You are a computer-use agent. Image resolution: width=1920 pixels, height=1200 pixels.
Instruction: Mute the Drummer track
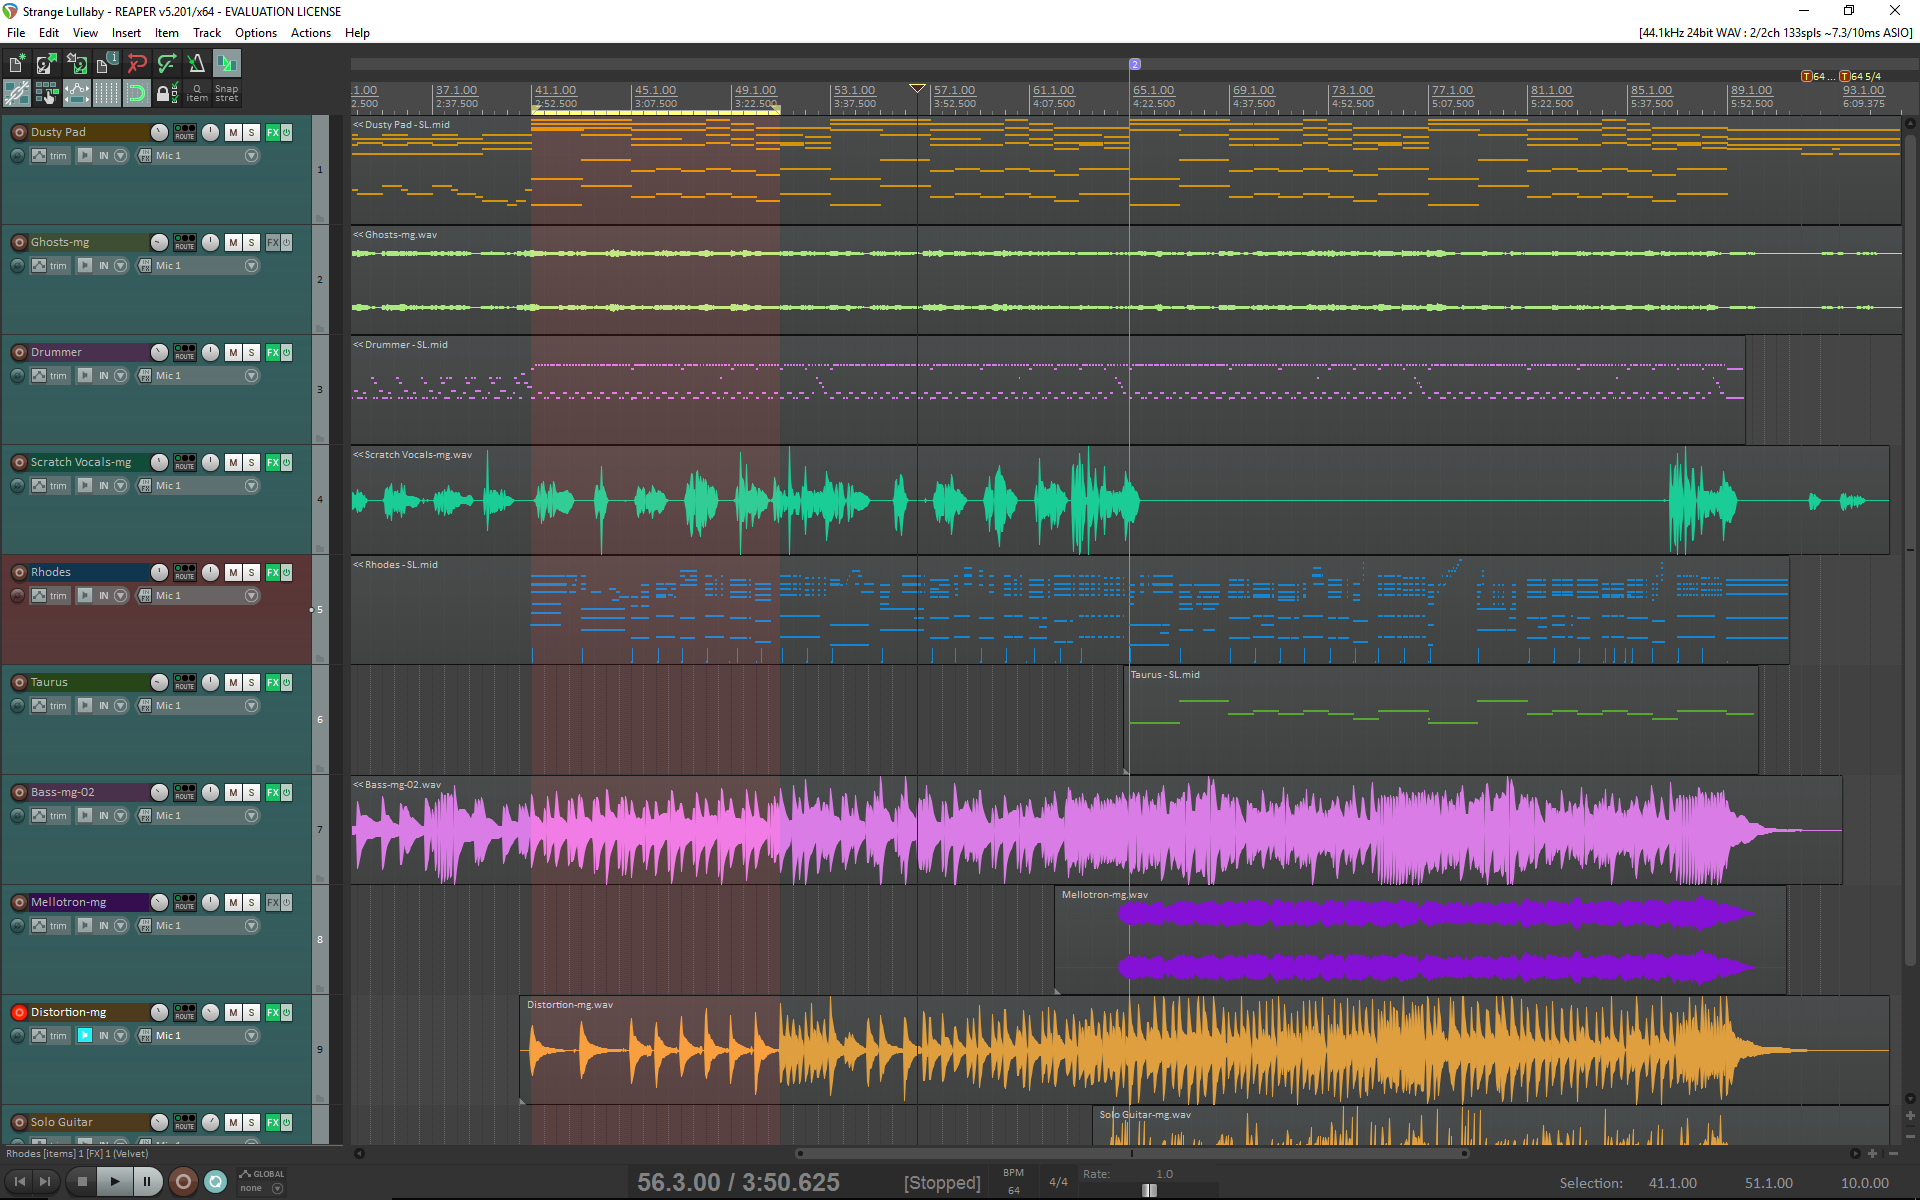(233, 352)
